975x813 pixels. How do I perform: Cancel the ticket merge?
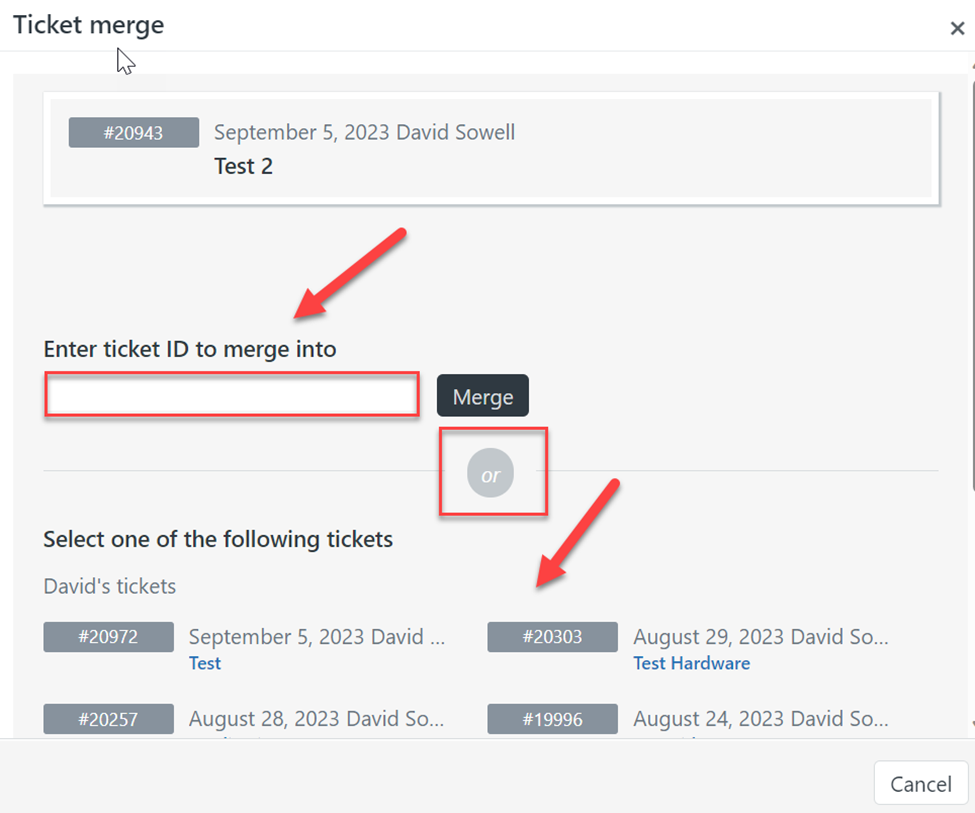click(x=920, y=784)
